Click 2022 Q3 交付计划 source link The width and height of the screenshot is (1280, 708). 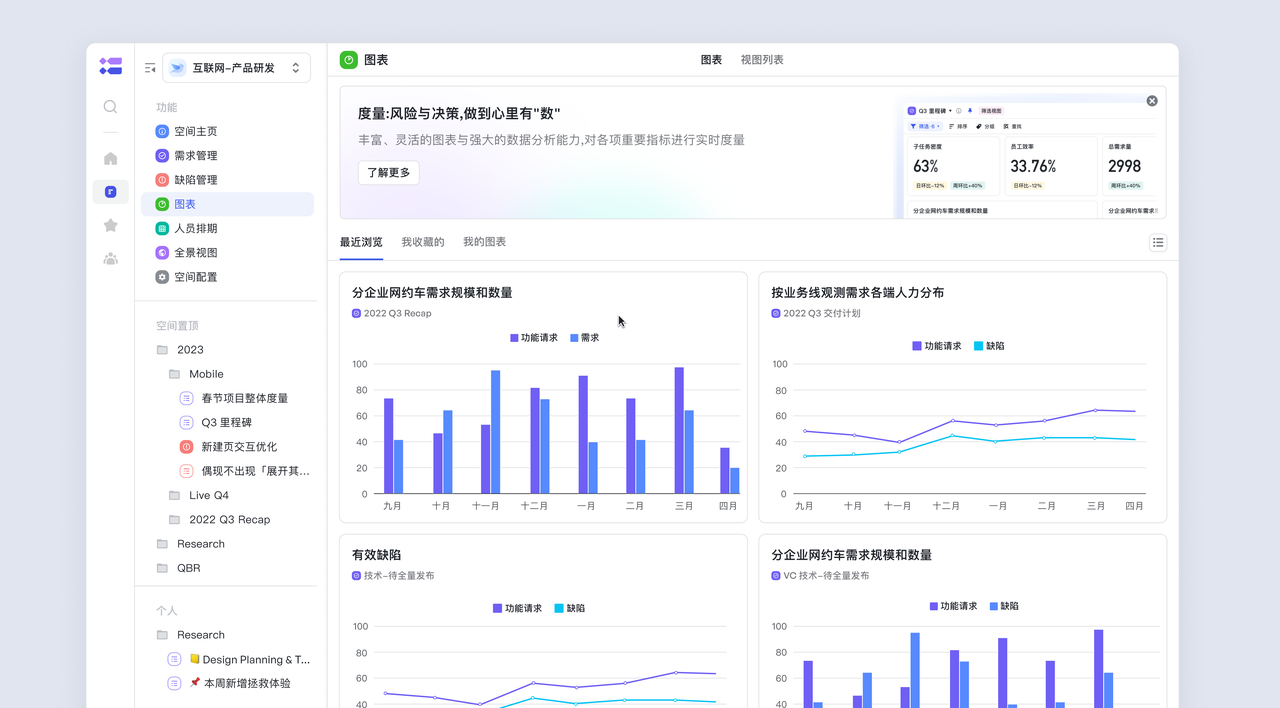tap(821, 313)
